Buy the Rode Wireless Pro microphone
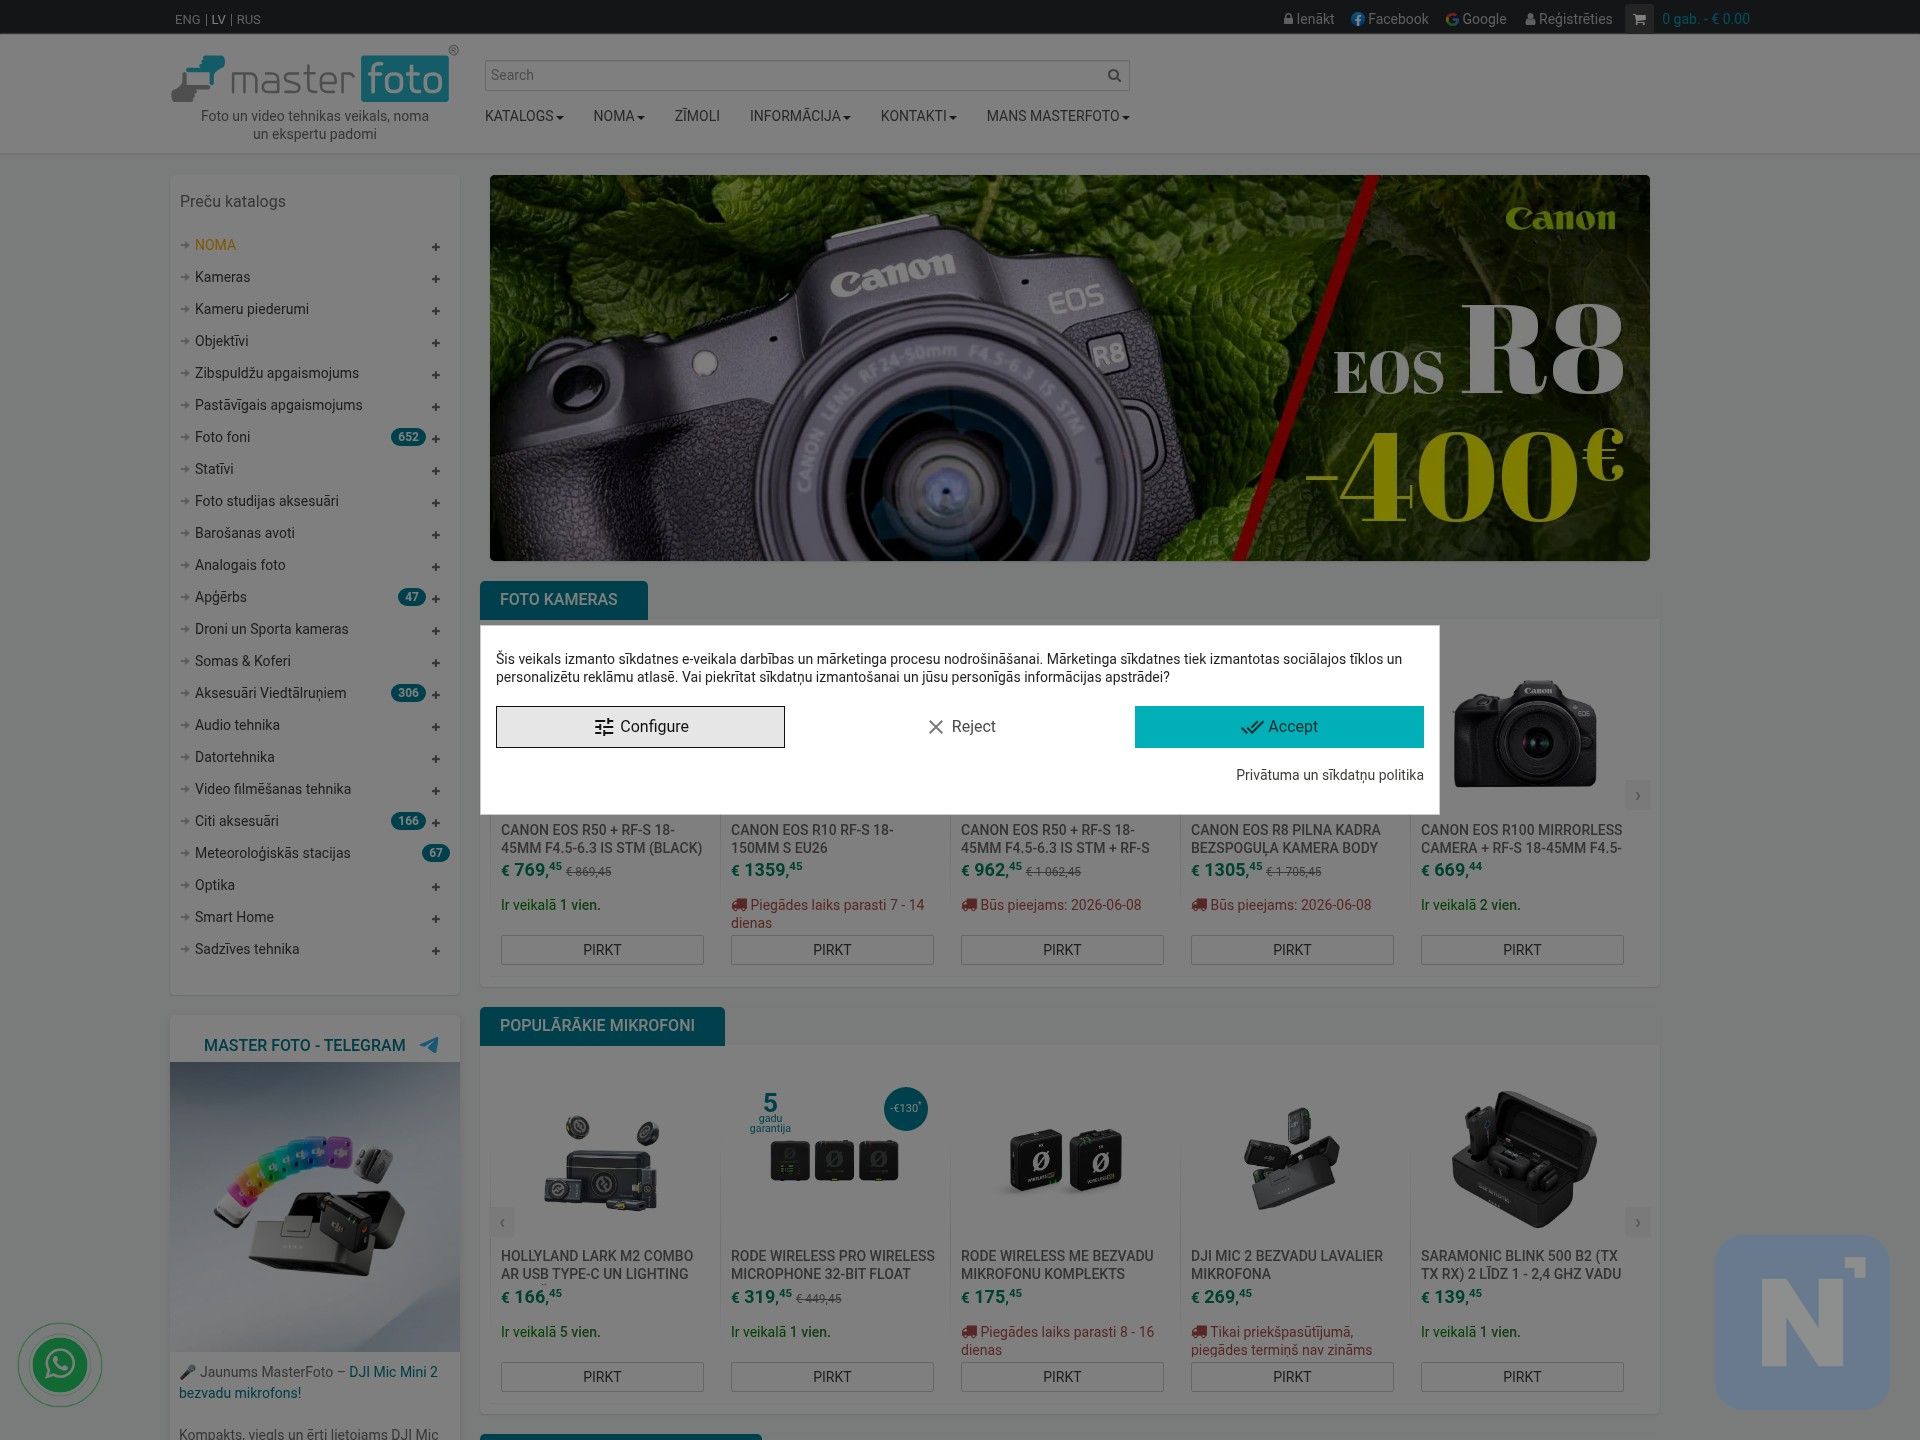Image resolution: width=1920 pixels, height=1440 pixels. tap(832, 1377)
